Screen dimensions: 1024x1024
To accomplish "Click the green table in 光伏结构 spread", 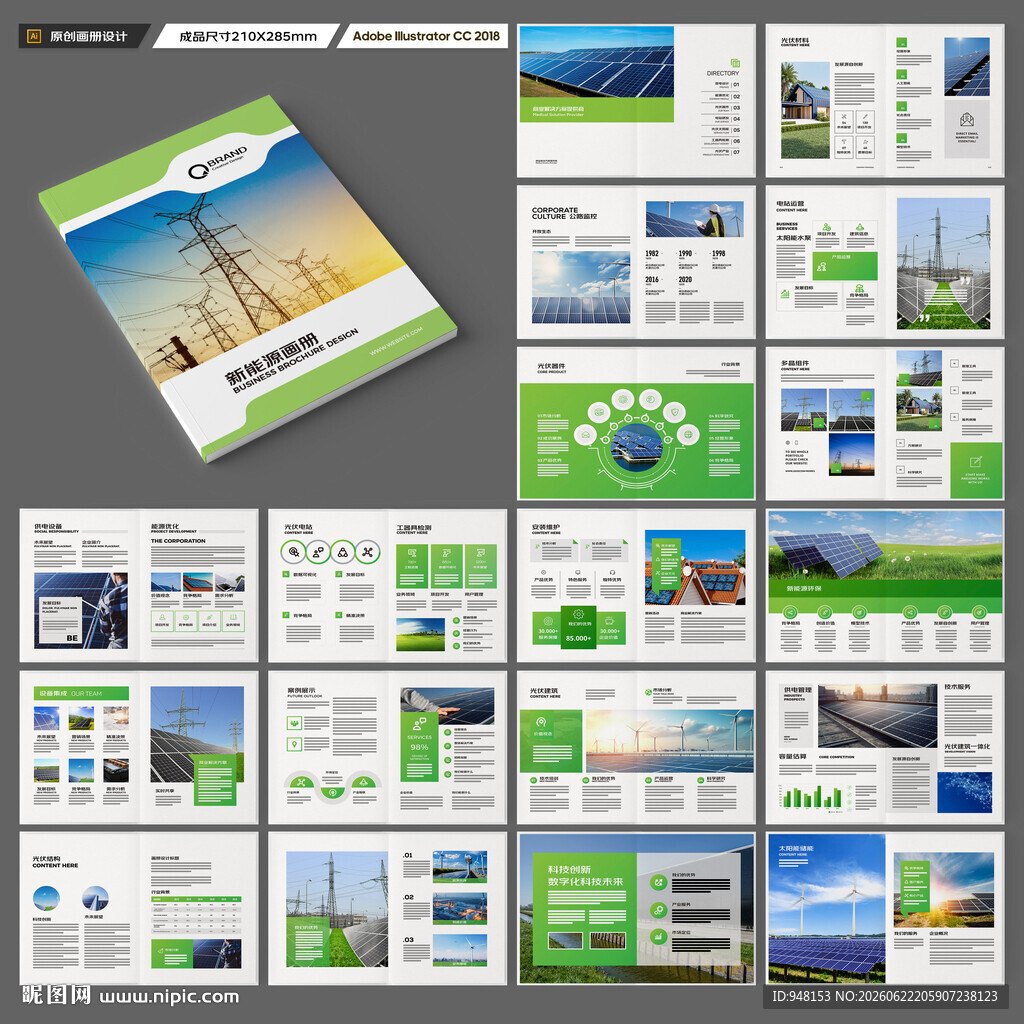I will tap(196, 914).
